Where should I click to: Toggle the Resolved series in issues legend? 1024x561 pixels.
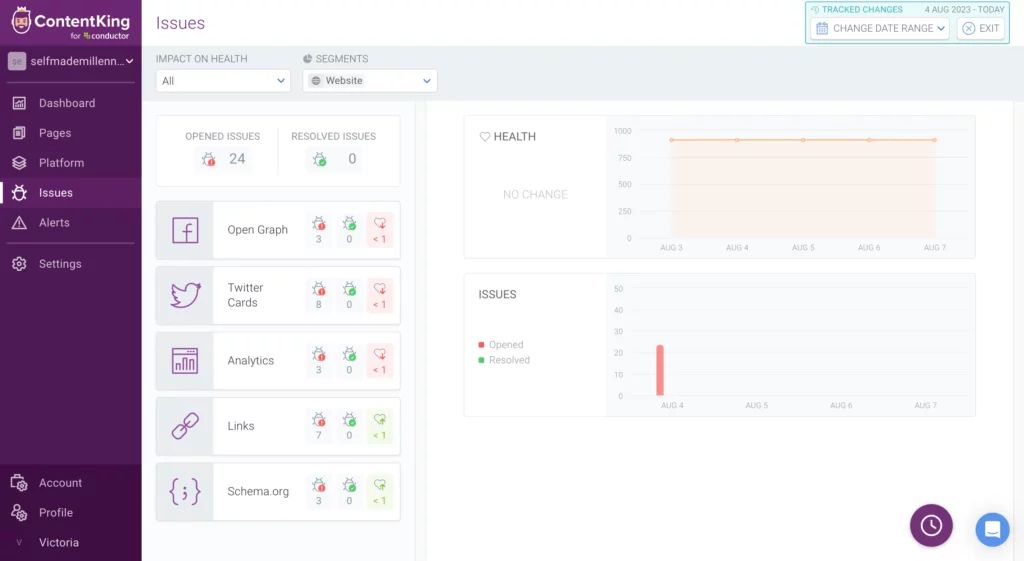coord(508,360)
